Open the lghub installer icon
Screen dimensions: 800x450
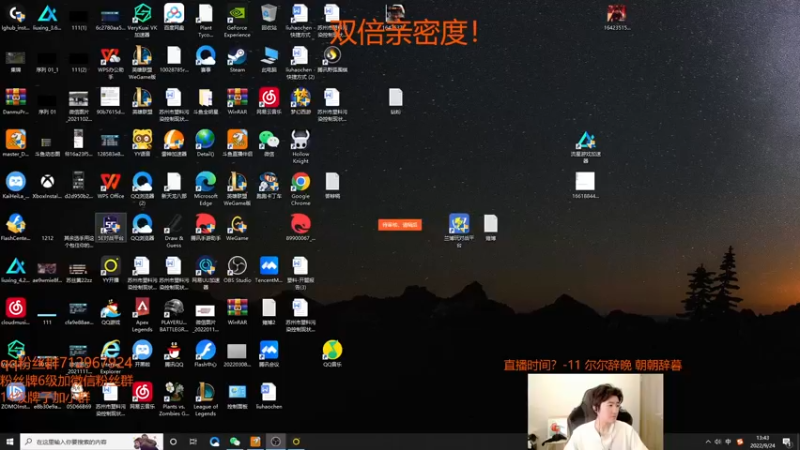tap(15, 17)
